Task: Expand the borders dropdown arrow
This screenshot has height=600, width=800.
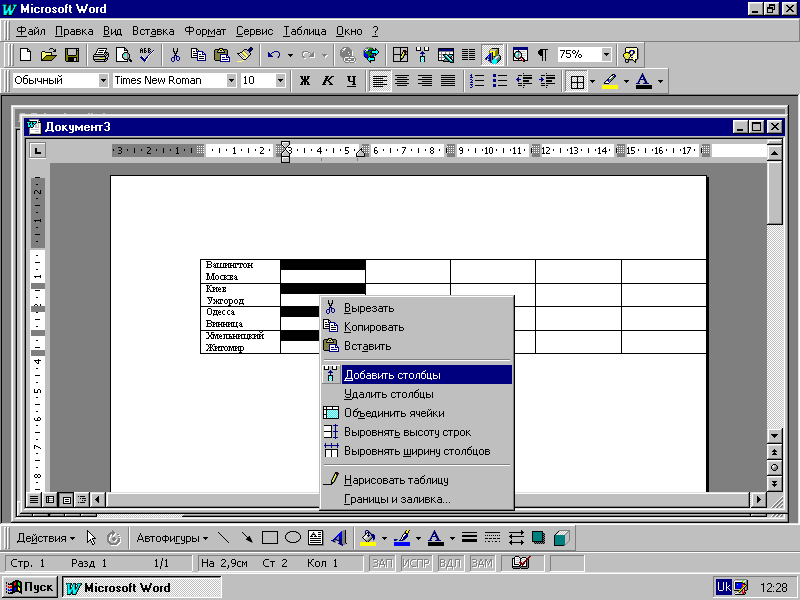Action: 592,81
